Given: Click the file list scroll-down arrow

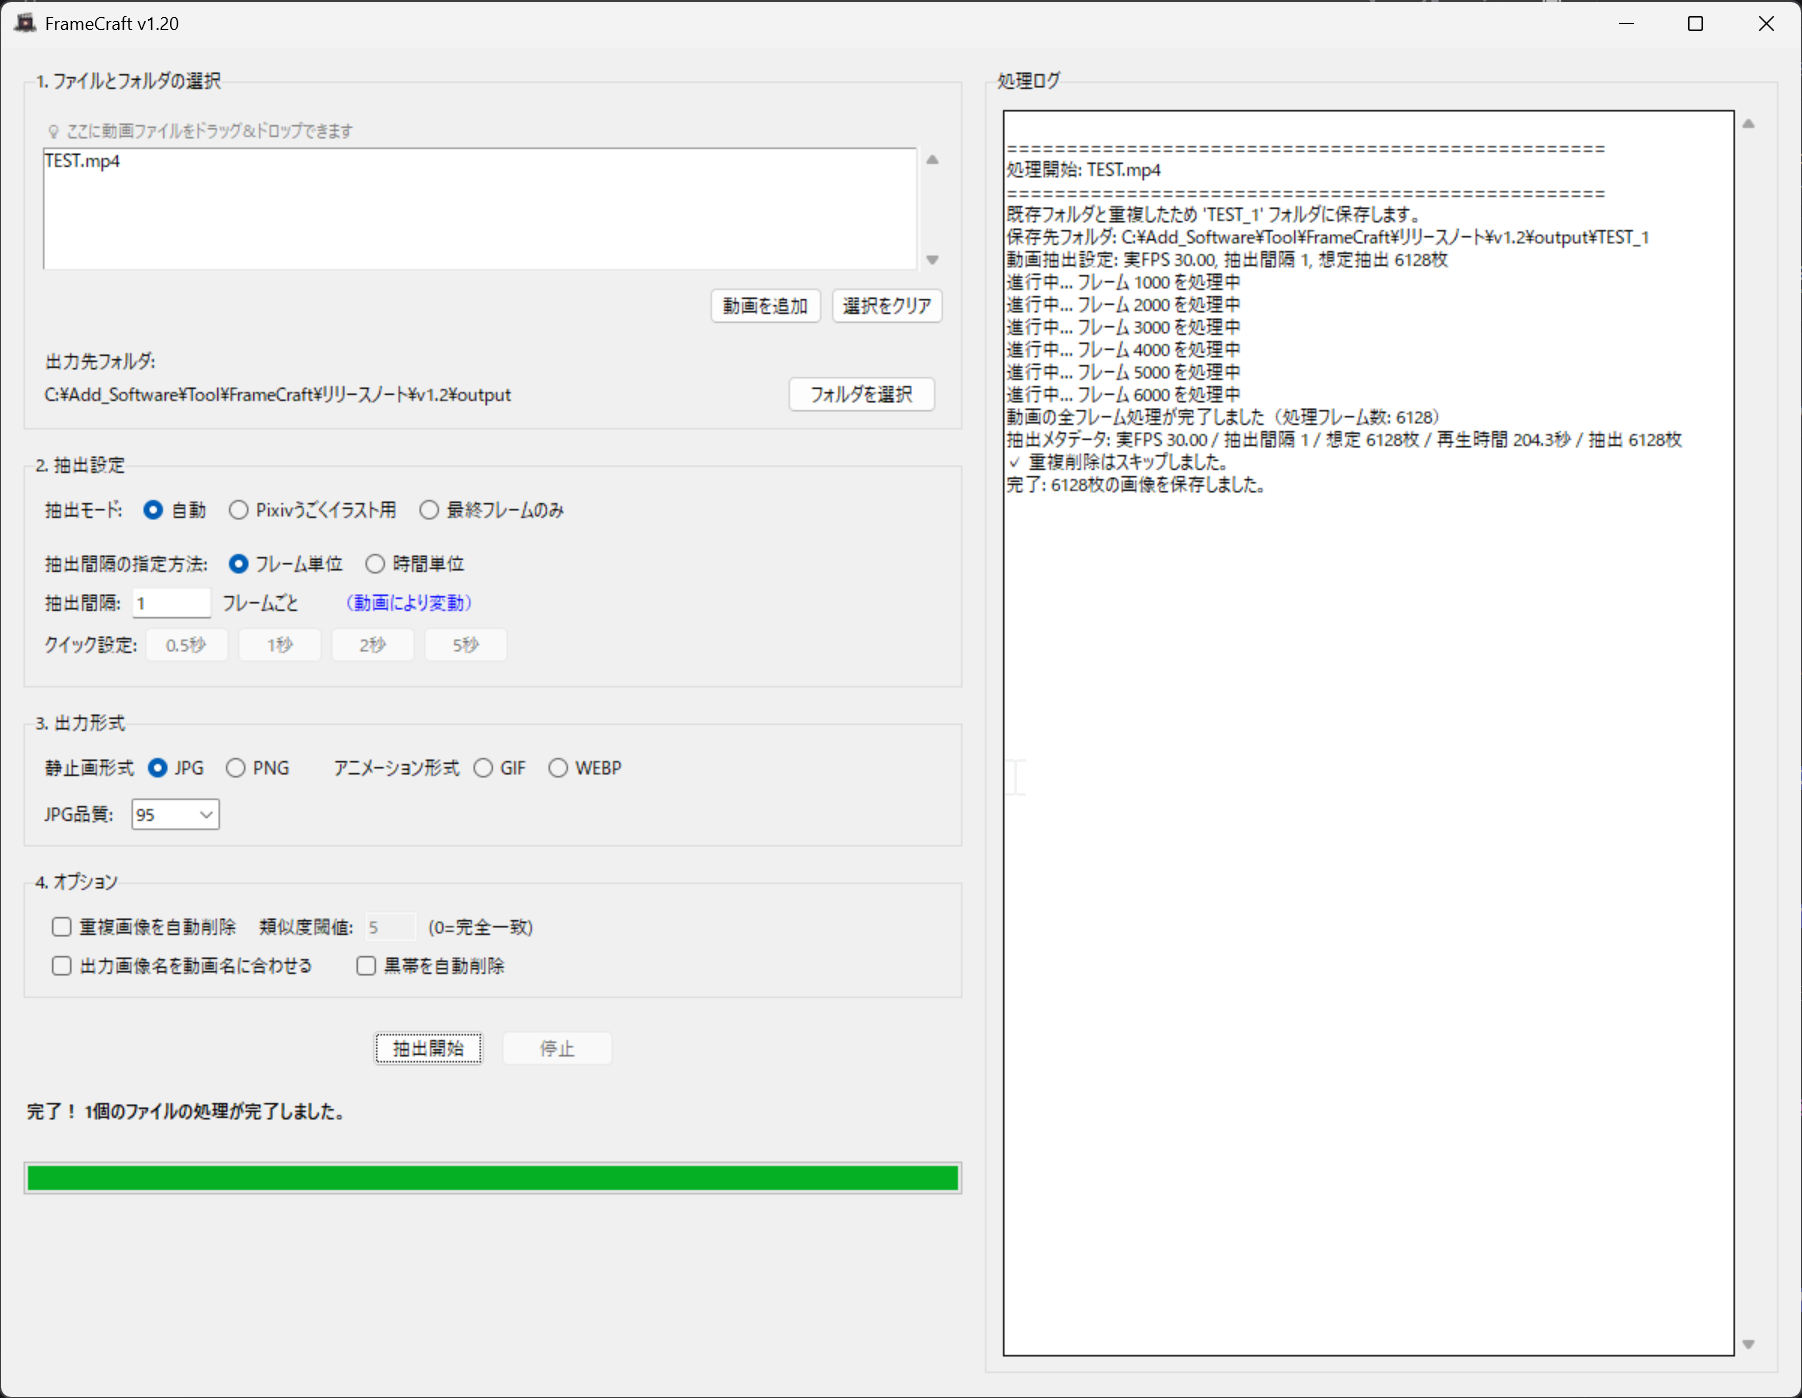Looking at the screenshot, I should pyautogui.click(x=932, y=260).
